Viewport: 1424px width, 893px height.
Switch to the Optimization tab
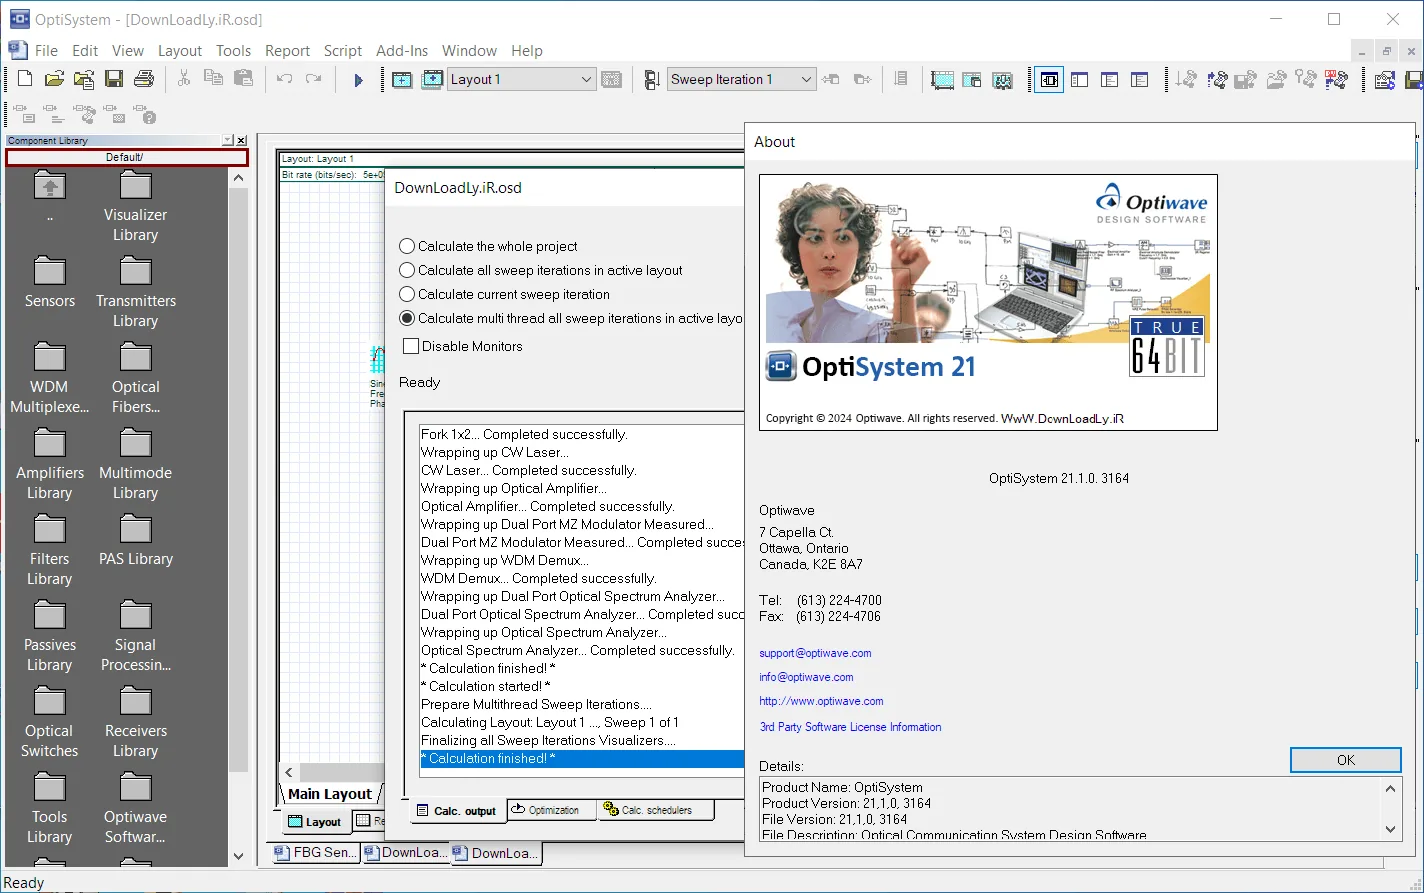coord(552,810)
